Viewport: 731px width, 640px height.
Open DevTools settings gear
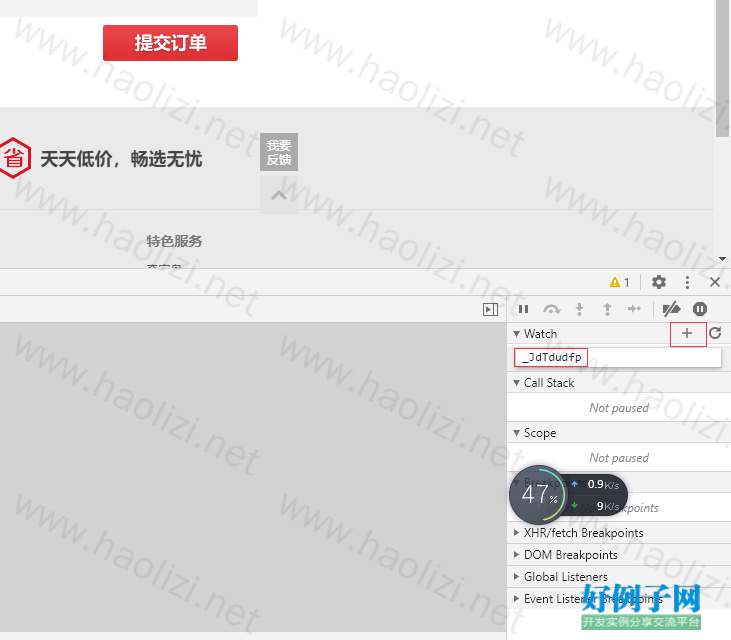pos(659,283)
